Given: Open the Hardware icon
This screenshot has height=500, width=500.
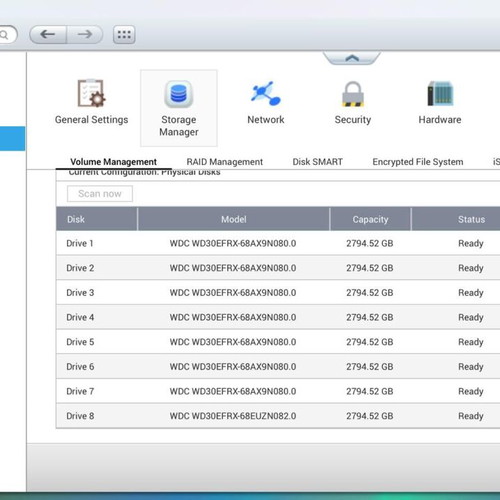Looking at the screenshot, I should click(x=440, y=93).
